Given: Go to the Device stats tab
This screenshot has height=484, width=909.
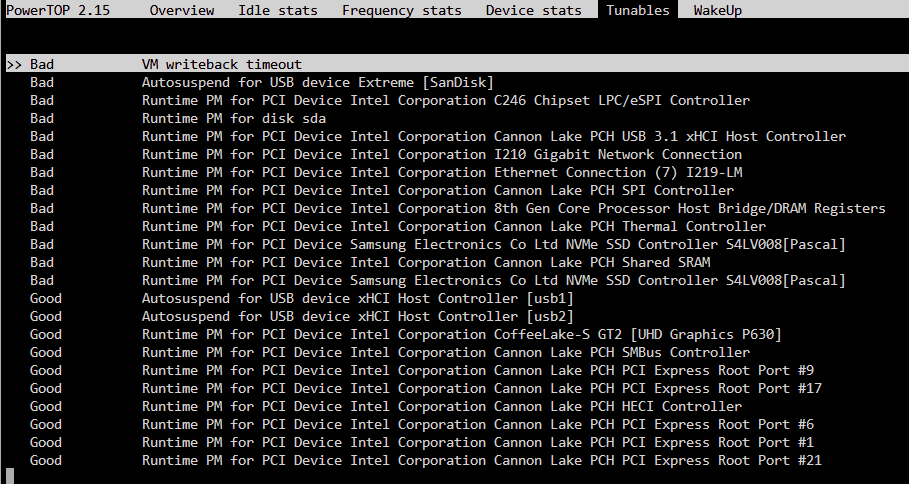Looking at the screenshot, I should (533, 10).
